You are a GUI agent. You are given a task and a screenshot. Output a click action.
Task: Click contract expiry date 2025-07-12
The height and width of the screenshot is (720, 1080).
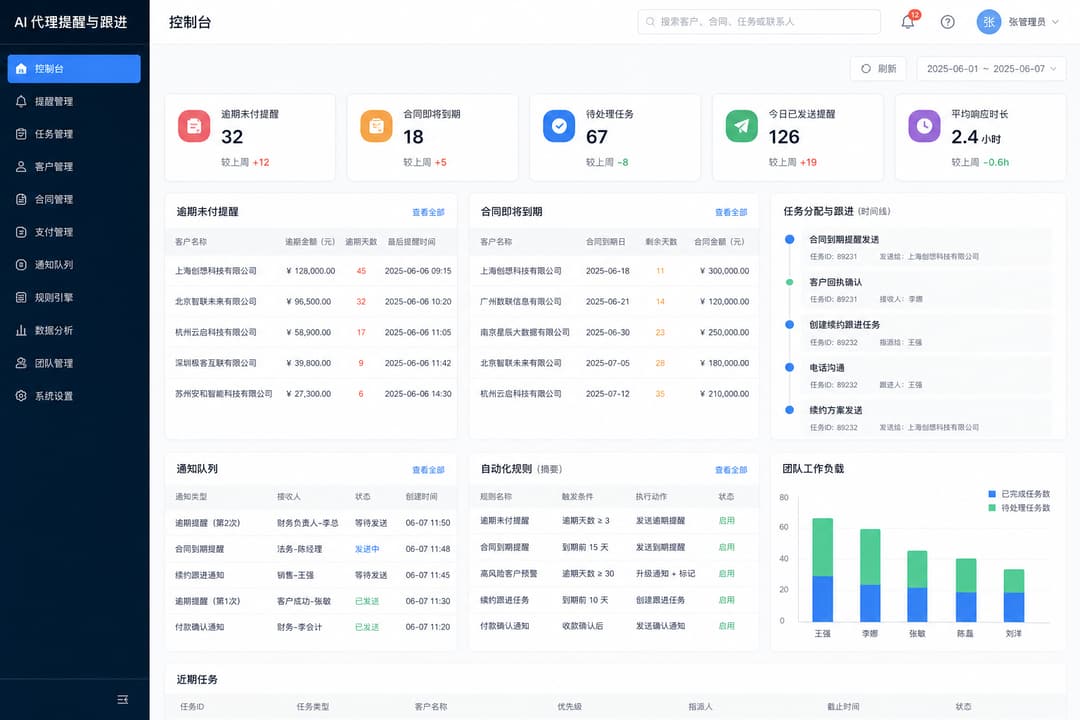click(x=608, y=394)
